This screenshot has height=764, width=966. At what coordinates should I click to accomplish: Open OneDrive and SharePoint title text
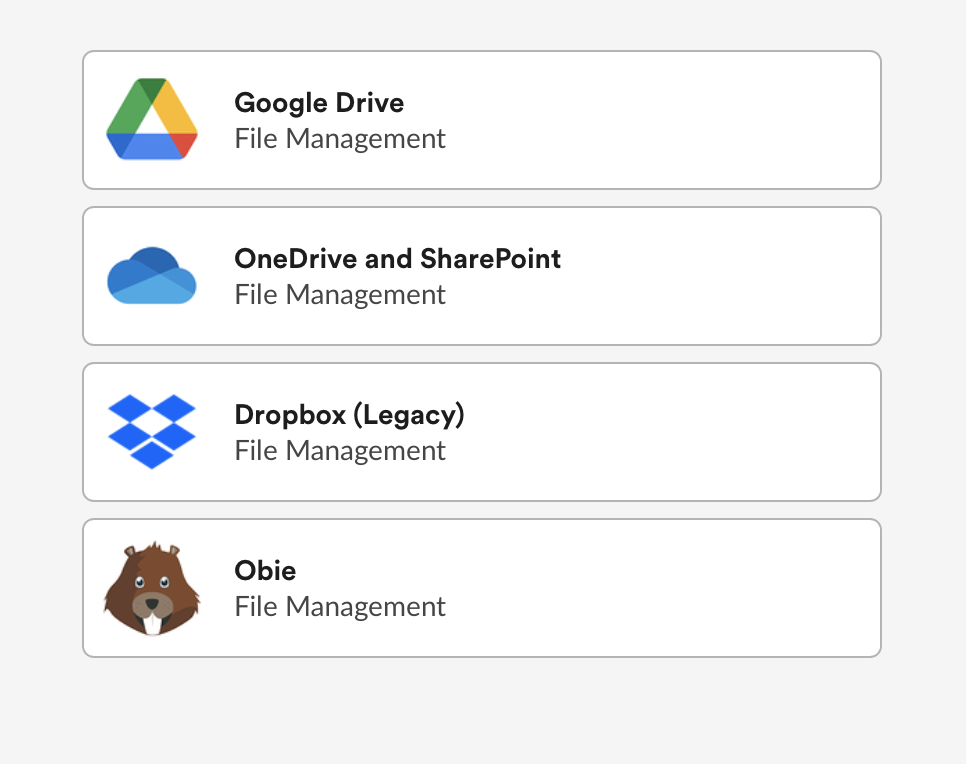[397, 258]
